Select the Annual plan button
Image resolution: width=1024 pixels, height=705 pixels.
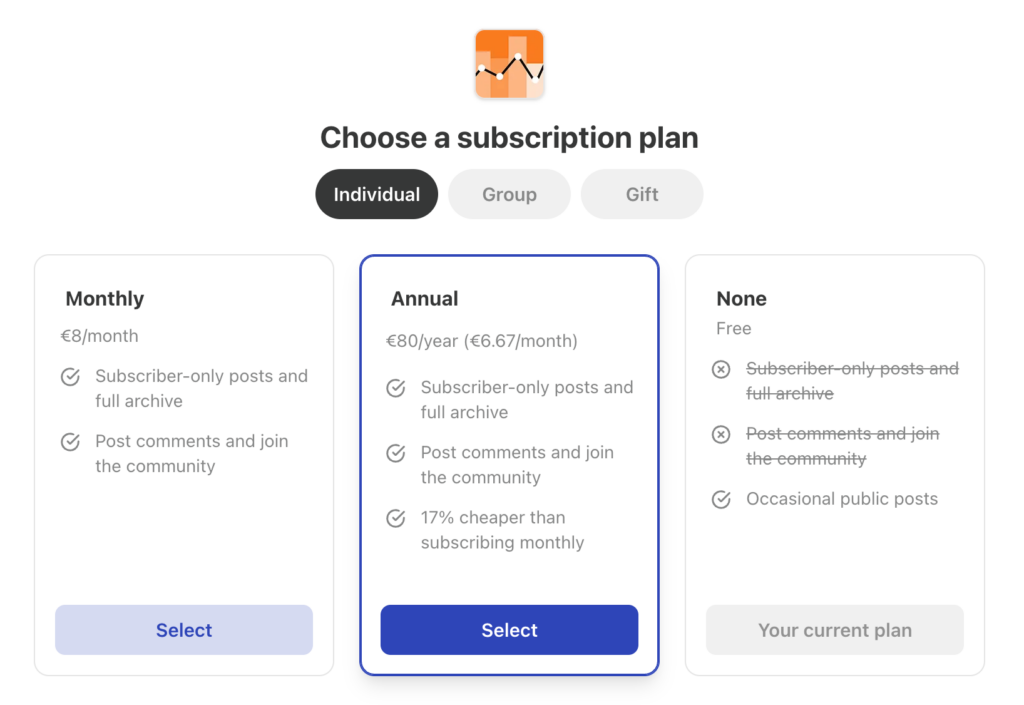pyautogui.click(x=509, y=630)
